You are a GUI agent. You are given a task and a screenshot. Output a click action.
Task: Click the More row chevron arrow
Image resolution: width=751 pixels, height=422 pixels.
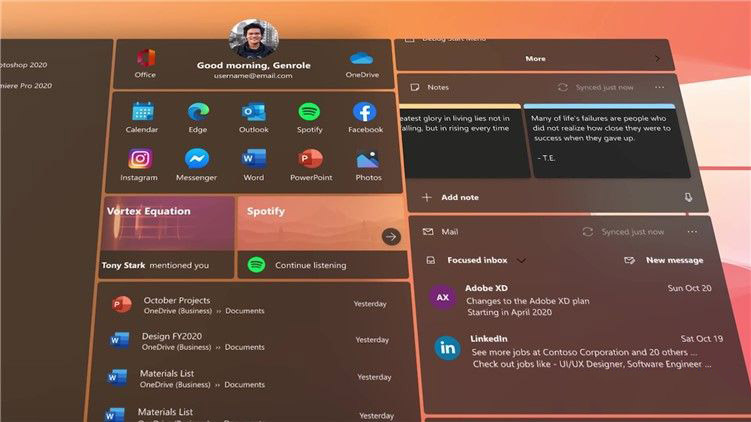(658, 58)
